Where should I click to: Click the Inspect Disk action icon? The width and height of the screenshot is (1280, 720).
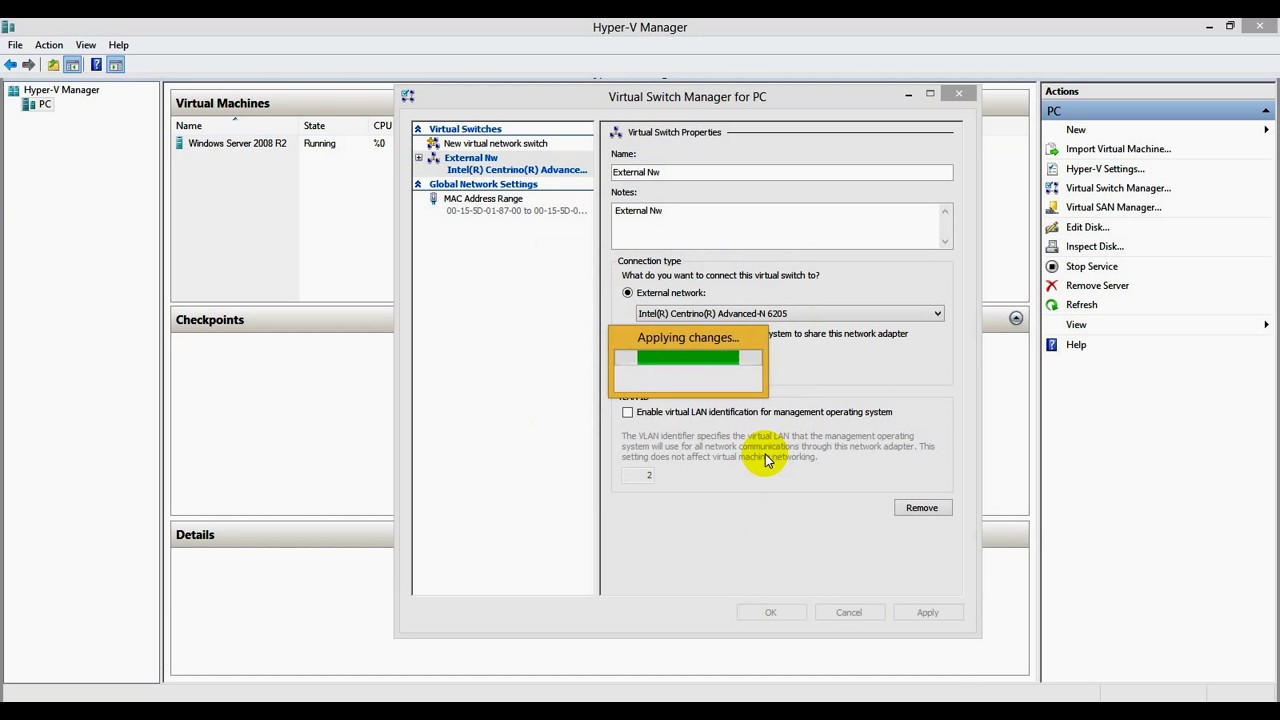1052,246
